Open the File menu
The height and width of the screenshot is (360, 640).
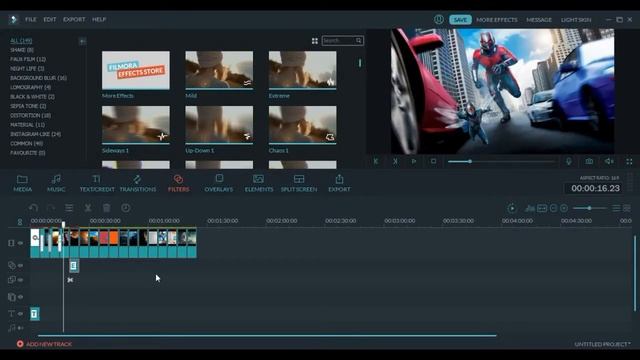(x=31, y=19)
